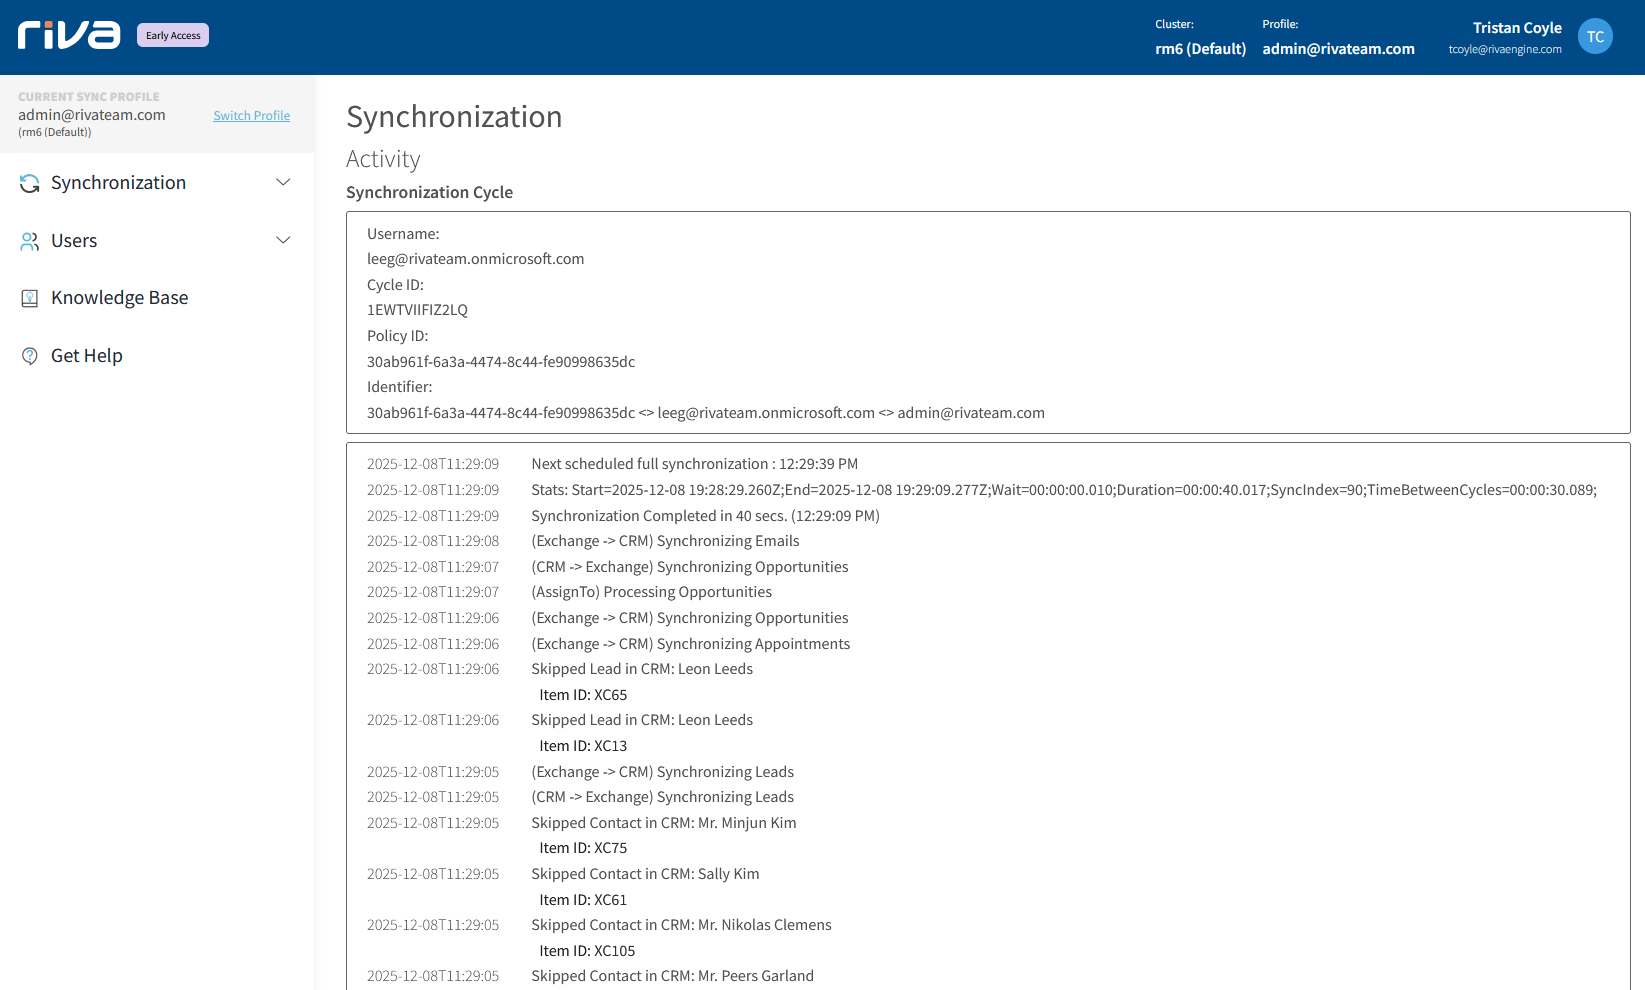Screen dimensions: 1645x990
Task: Click Skipped Contact Mr. Peers Garland entry
Action: [x=673, y=976]
